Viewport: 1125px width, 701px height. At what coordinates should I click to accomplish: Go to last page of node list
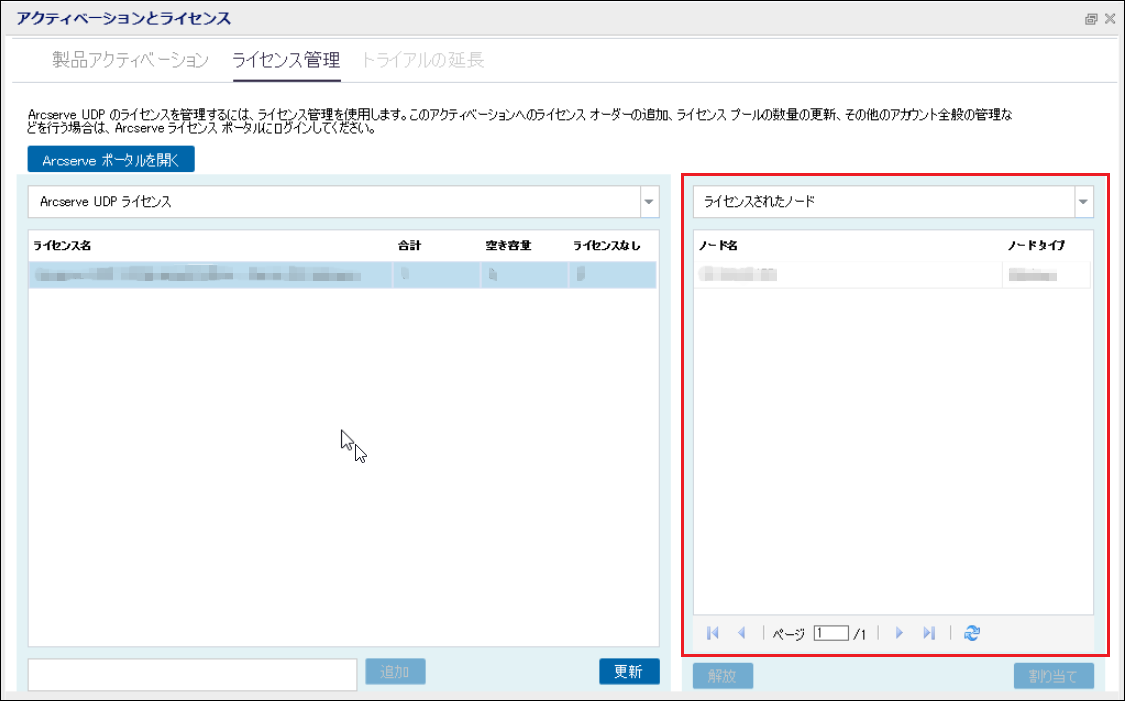tap(929, 633)
